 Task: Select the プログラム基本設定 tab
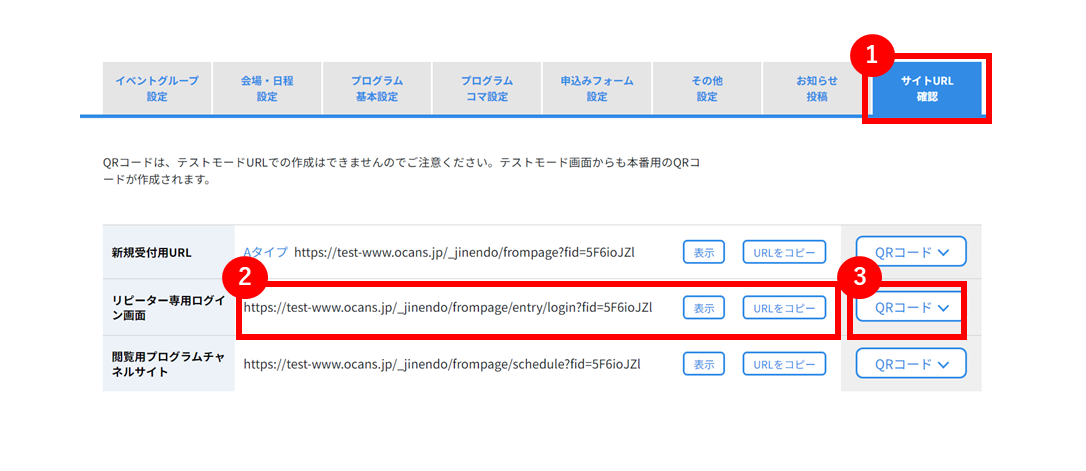point(377,89)
